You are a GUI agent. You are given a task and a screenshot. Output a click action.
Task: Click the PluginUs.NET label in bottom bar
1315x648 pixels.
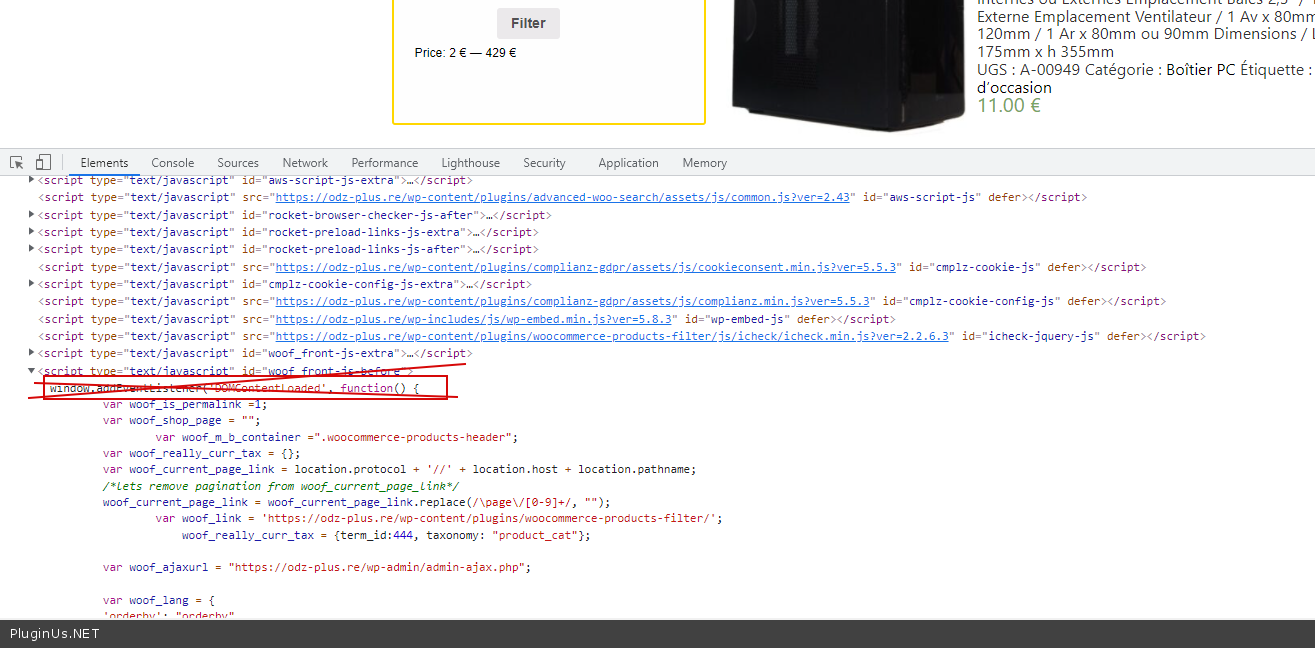(x=55, y=634)
